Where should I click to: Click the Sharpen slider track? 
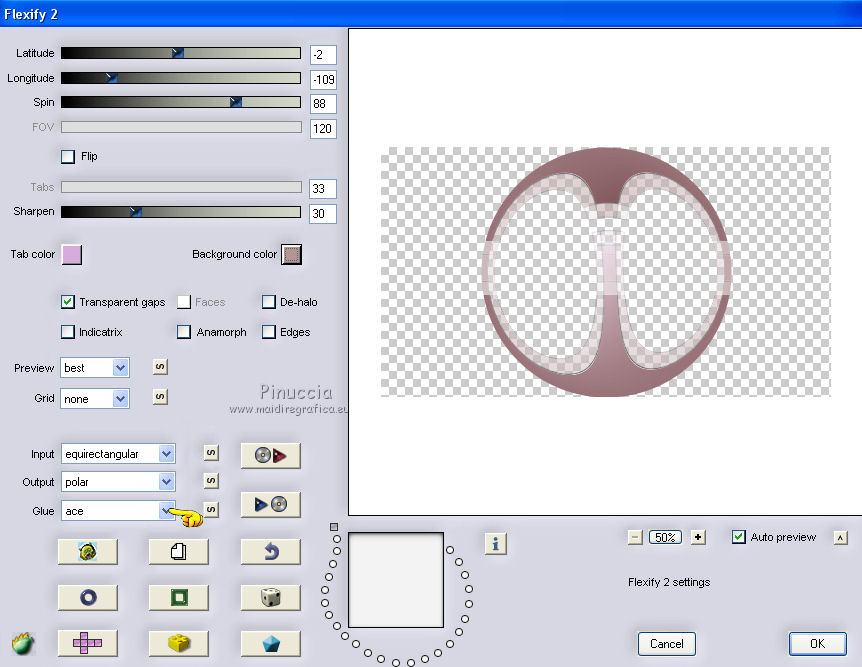click(181, 212)
